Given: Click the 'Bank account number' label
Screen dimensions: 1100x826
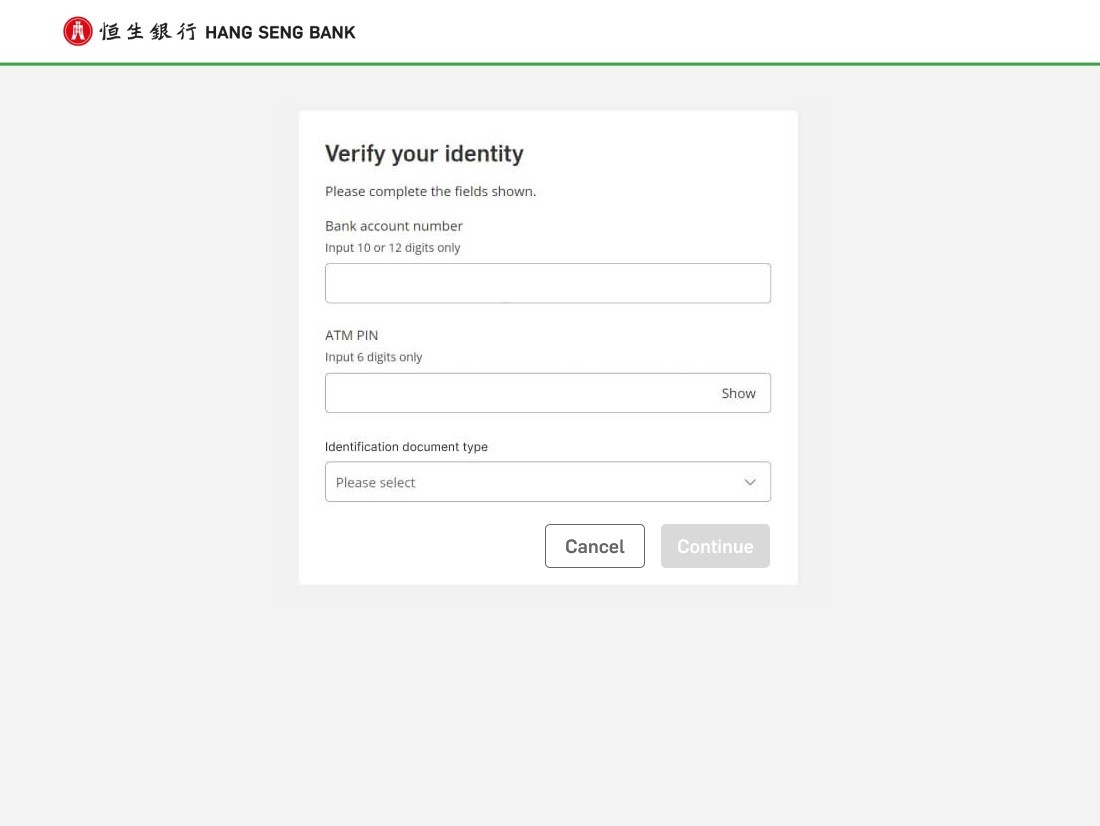Looking at the screenshot, I should click(394, 226).
